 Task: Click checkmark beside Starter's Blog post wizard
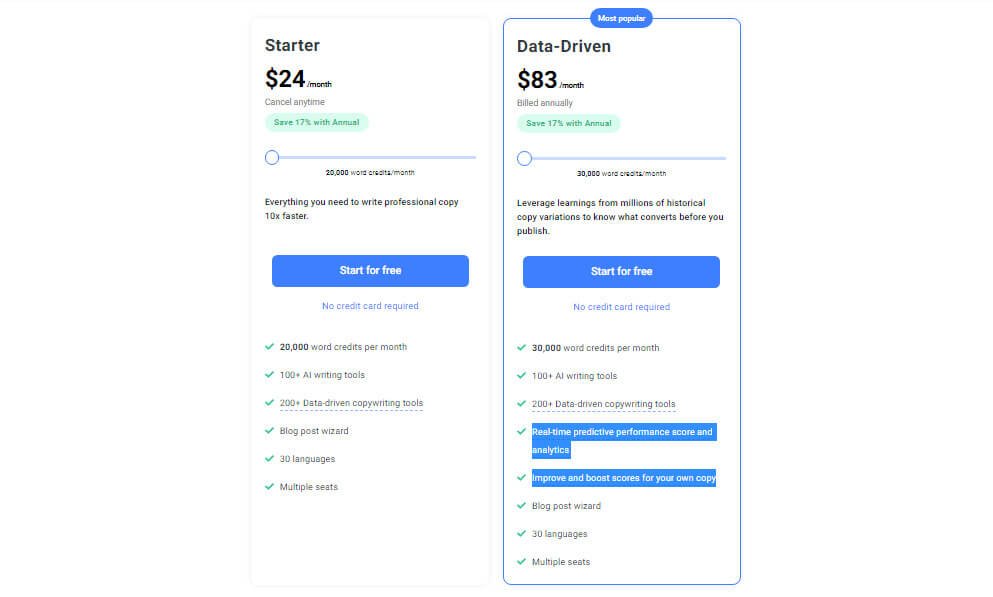[270, 431]
